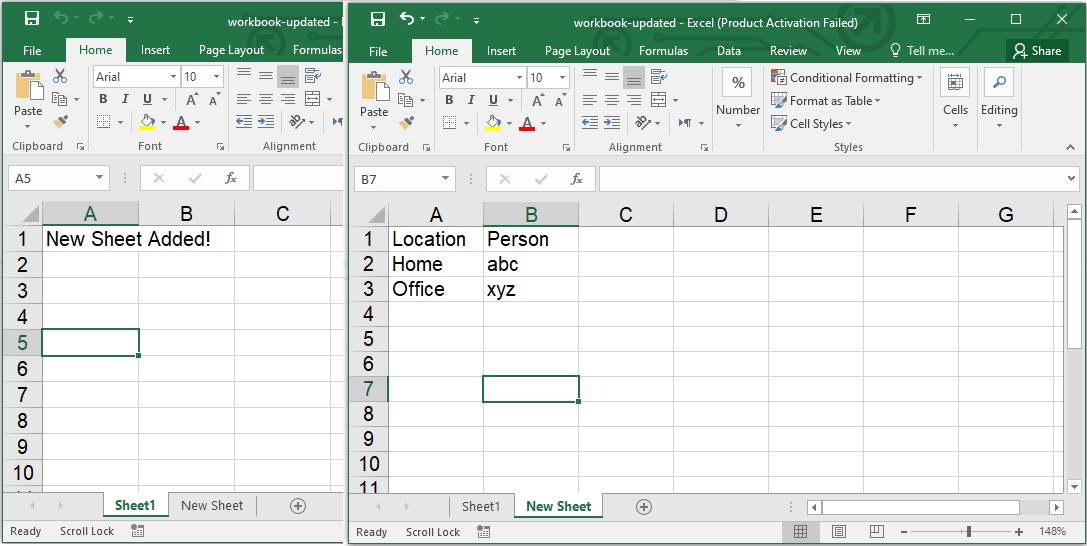Screen dimensions: 1087x546
Task: Open the Format as Table button
Action: (825, 101)
